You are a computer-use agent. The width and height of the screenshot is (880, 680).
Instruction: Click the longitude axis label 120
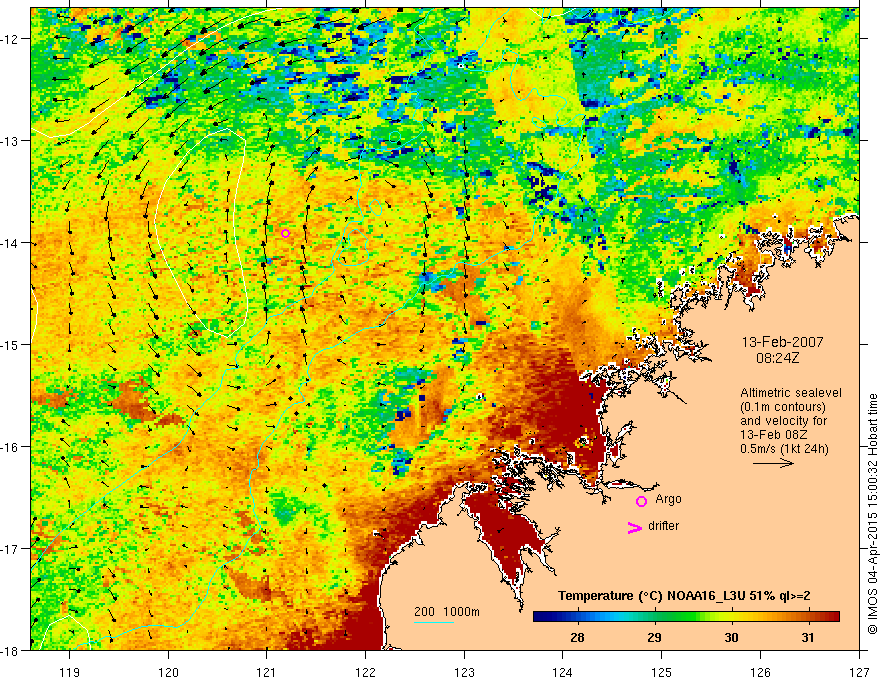168,672
